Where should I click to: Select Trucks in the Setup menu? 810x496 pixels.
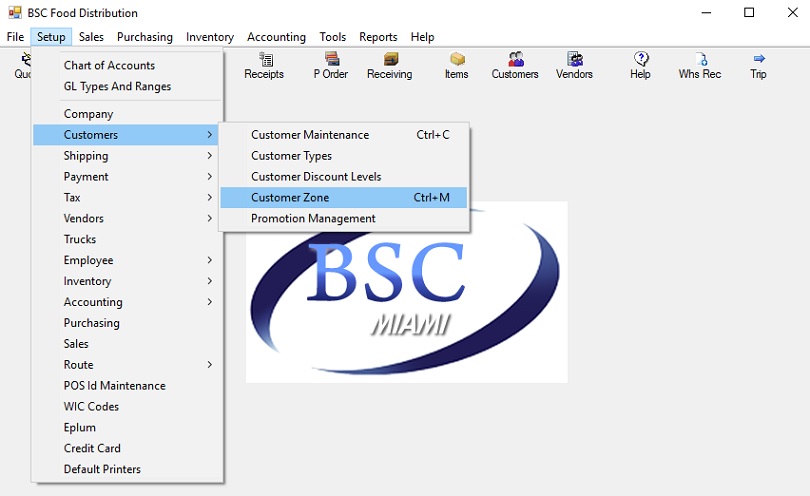(x=128, y=239)
